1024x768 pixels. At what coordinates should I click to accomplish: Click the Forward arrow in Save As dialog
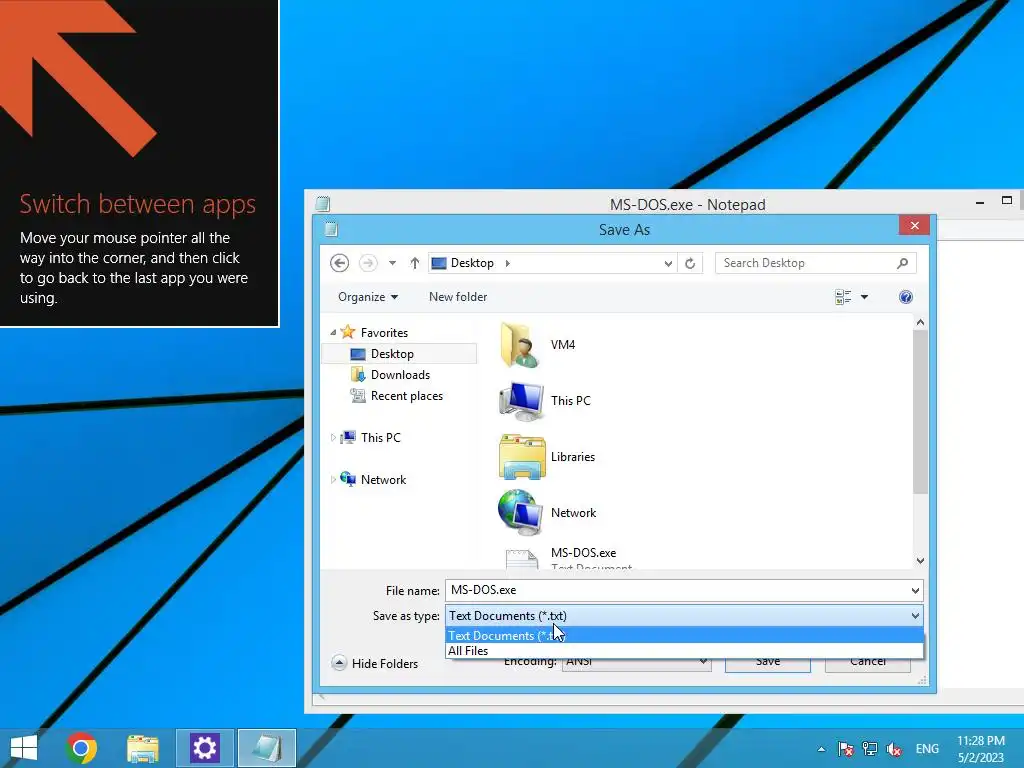click(368, 263)
